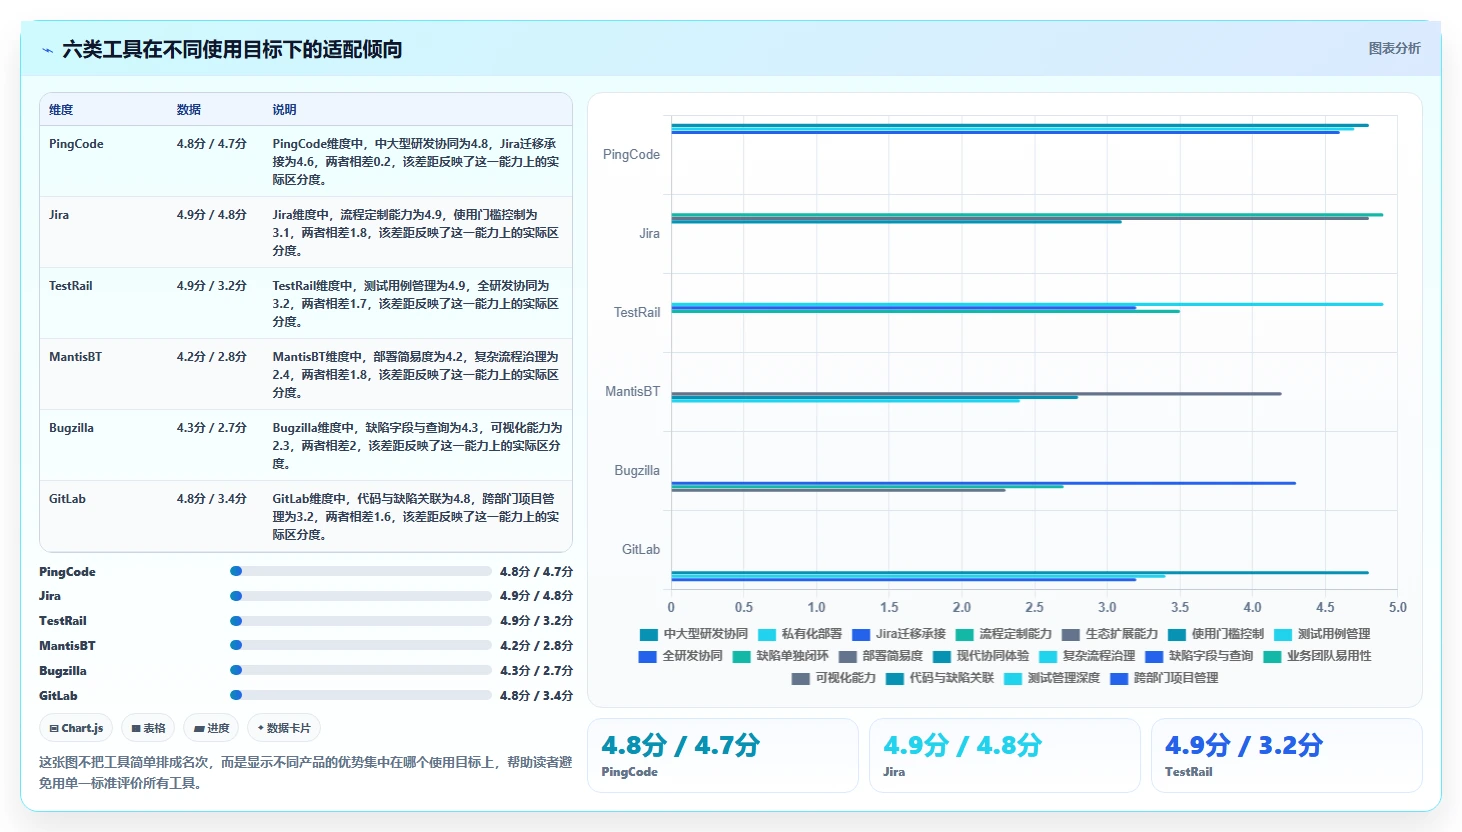Click the page title 六类工具在不同使用目标下的适配倾向
1462x832 pixels.
tap(232, 50)
